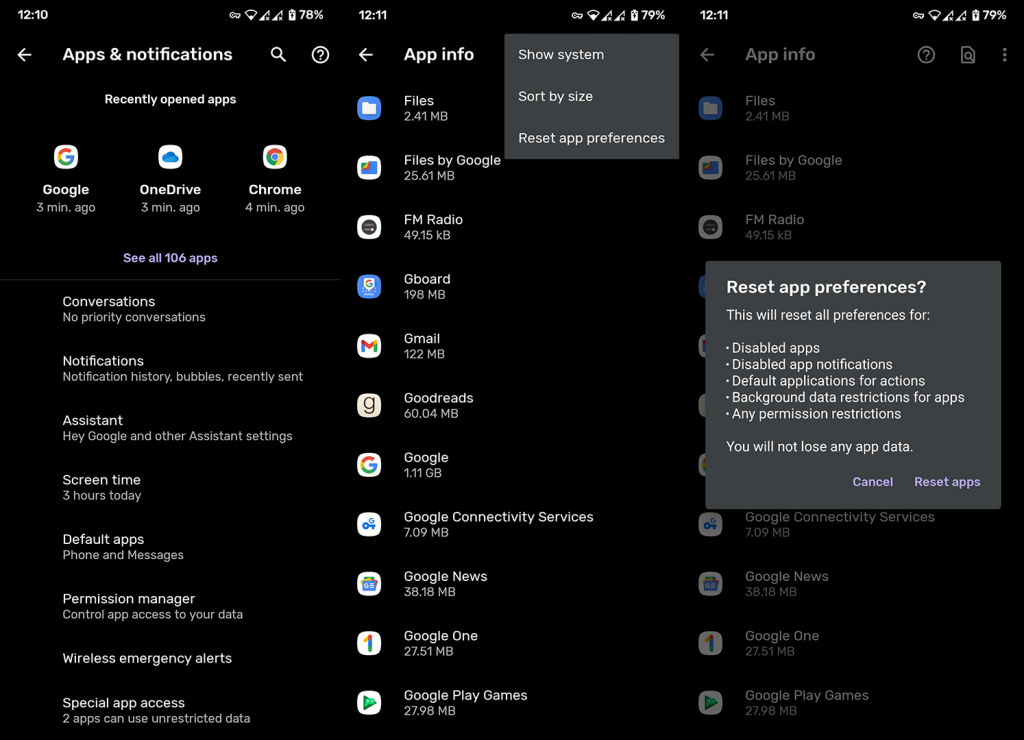The width and height of the screenshot is (1024, 740).
Task: Open the See all 106 apps link
Action: [x=170, y=258]
